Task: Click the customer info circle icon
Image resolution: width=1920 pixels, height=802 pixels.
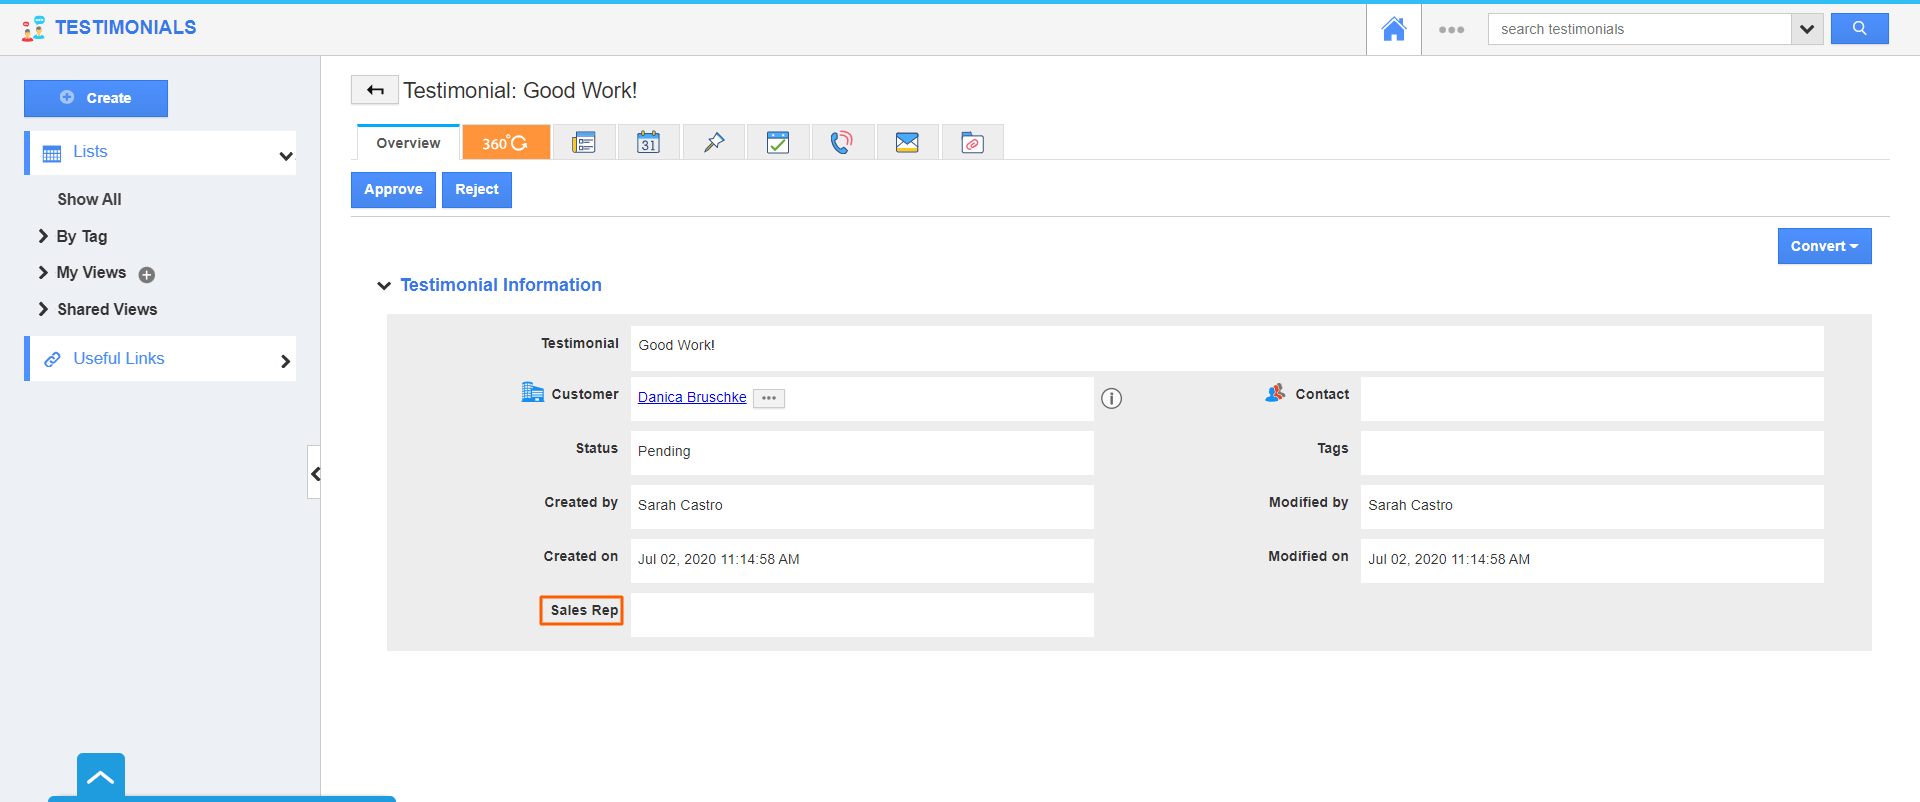Action: click(x=1111, y=398)
